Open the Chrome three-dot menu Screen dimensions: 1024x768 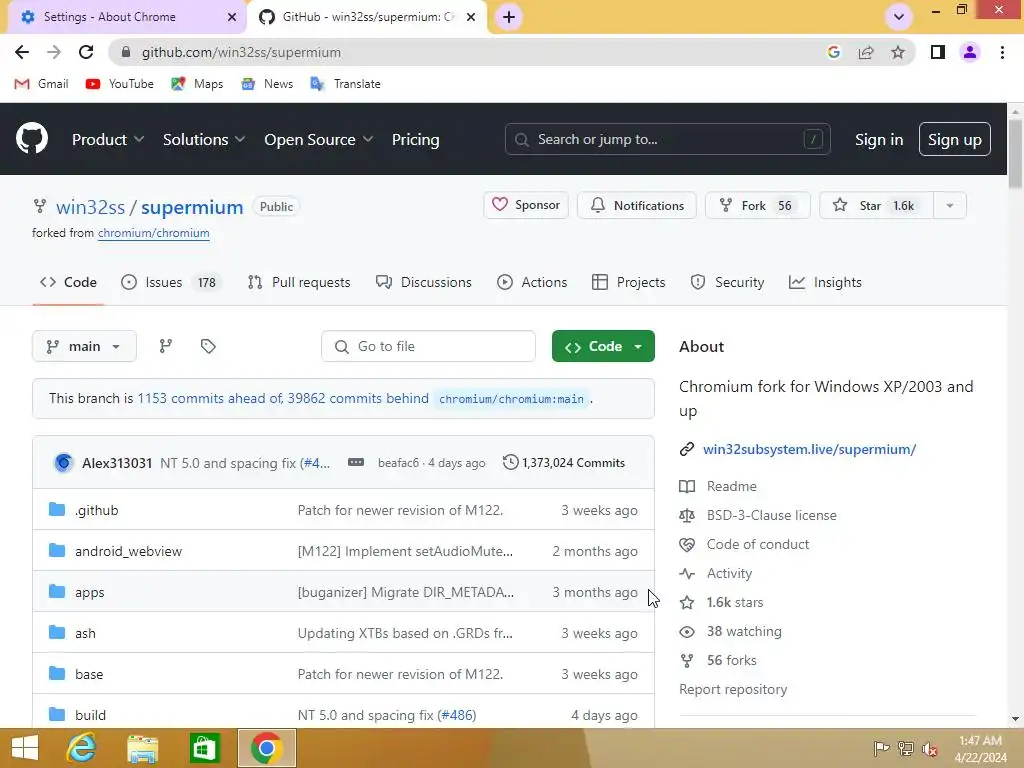pyautogui.click(x=1002, y=52)
